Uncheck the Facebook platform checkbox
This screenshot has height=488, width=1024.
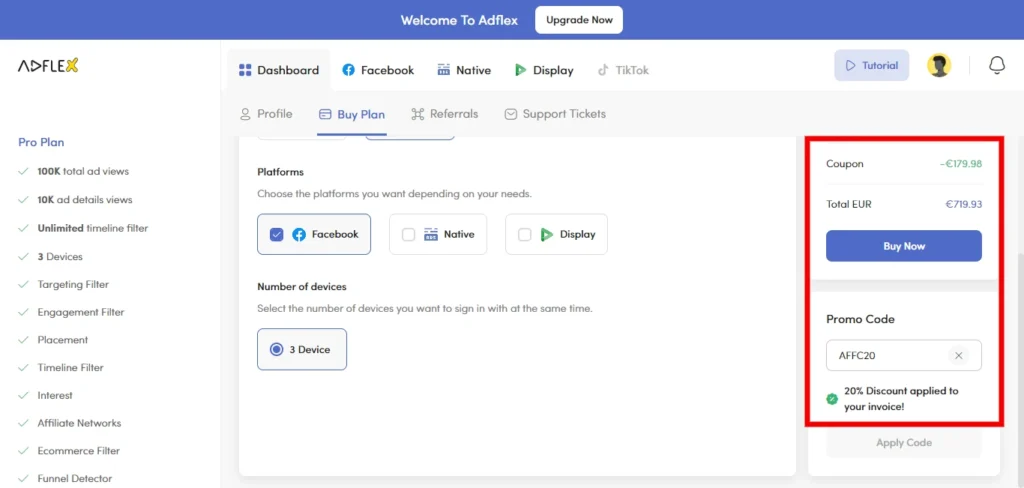click(x=276, y=235)
